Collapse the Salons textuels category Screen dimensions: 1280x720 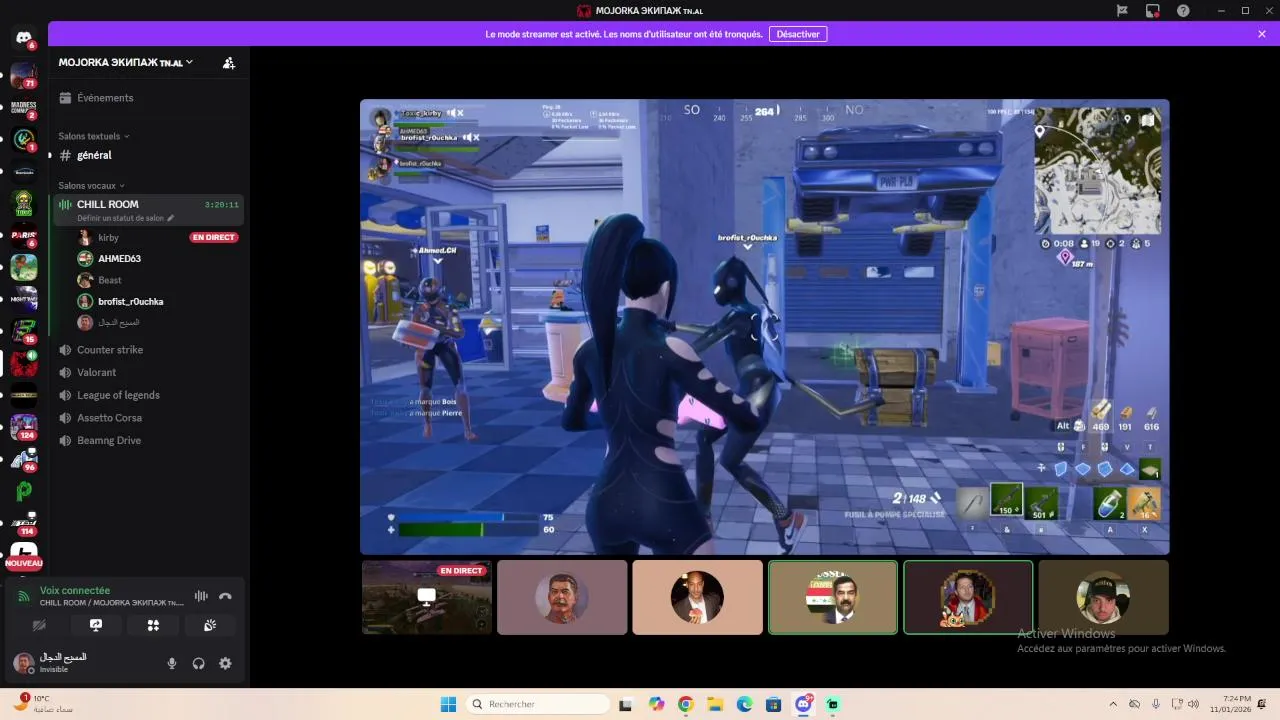click(94, 136)
